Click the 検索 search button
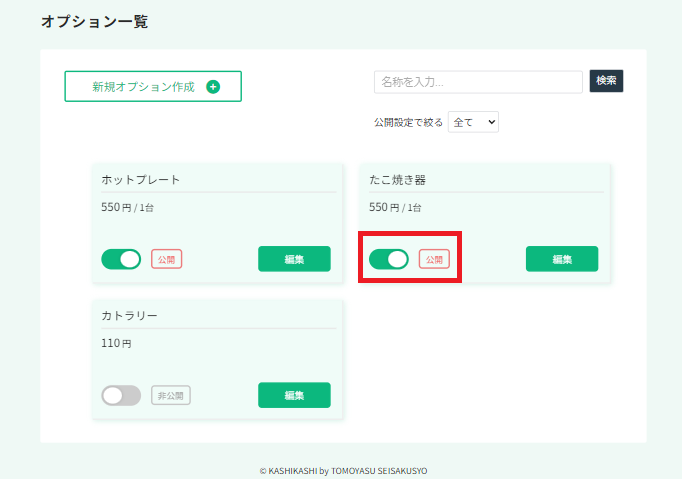Image resolution: width=682 pixels, height=479 pixels. [x=606, y=81]
